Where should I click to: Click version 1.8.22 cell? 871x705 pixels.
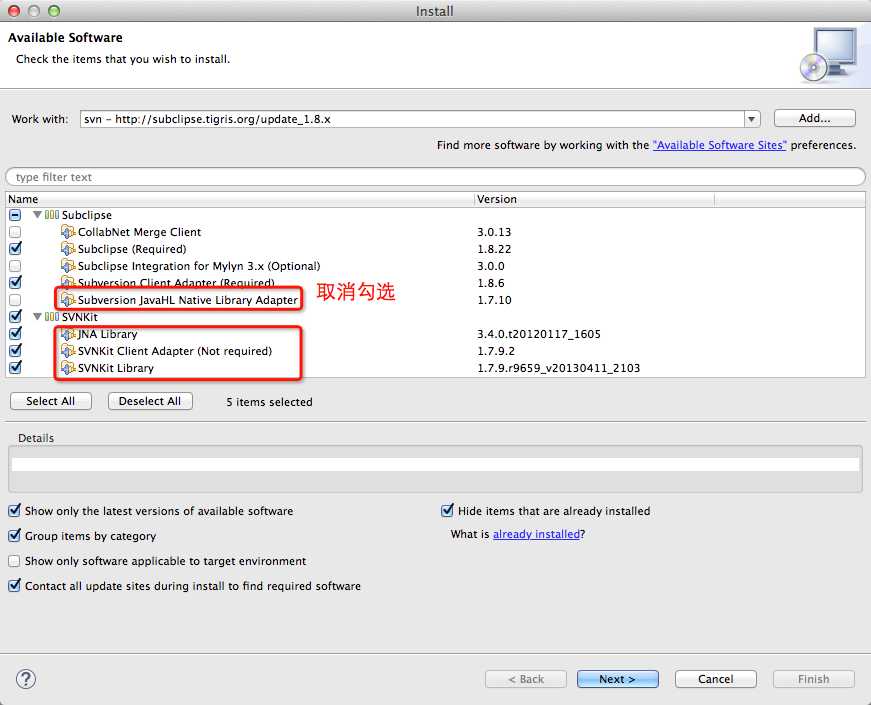494,249
